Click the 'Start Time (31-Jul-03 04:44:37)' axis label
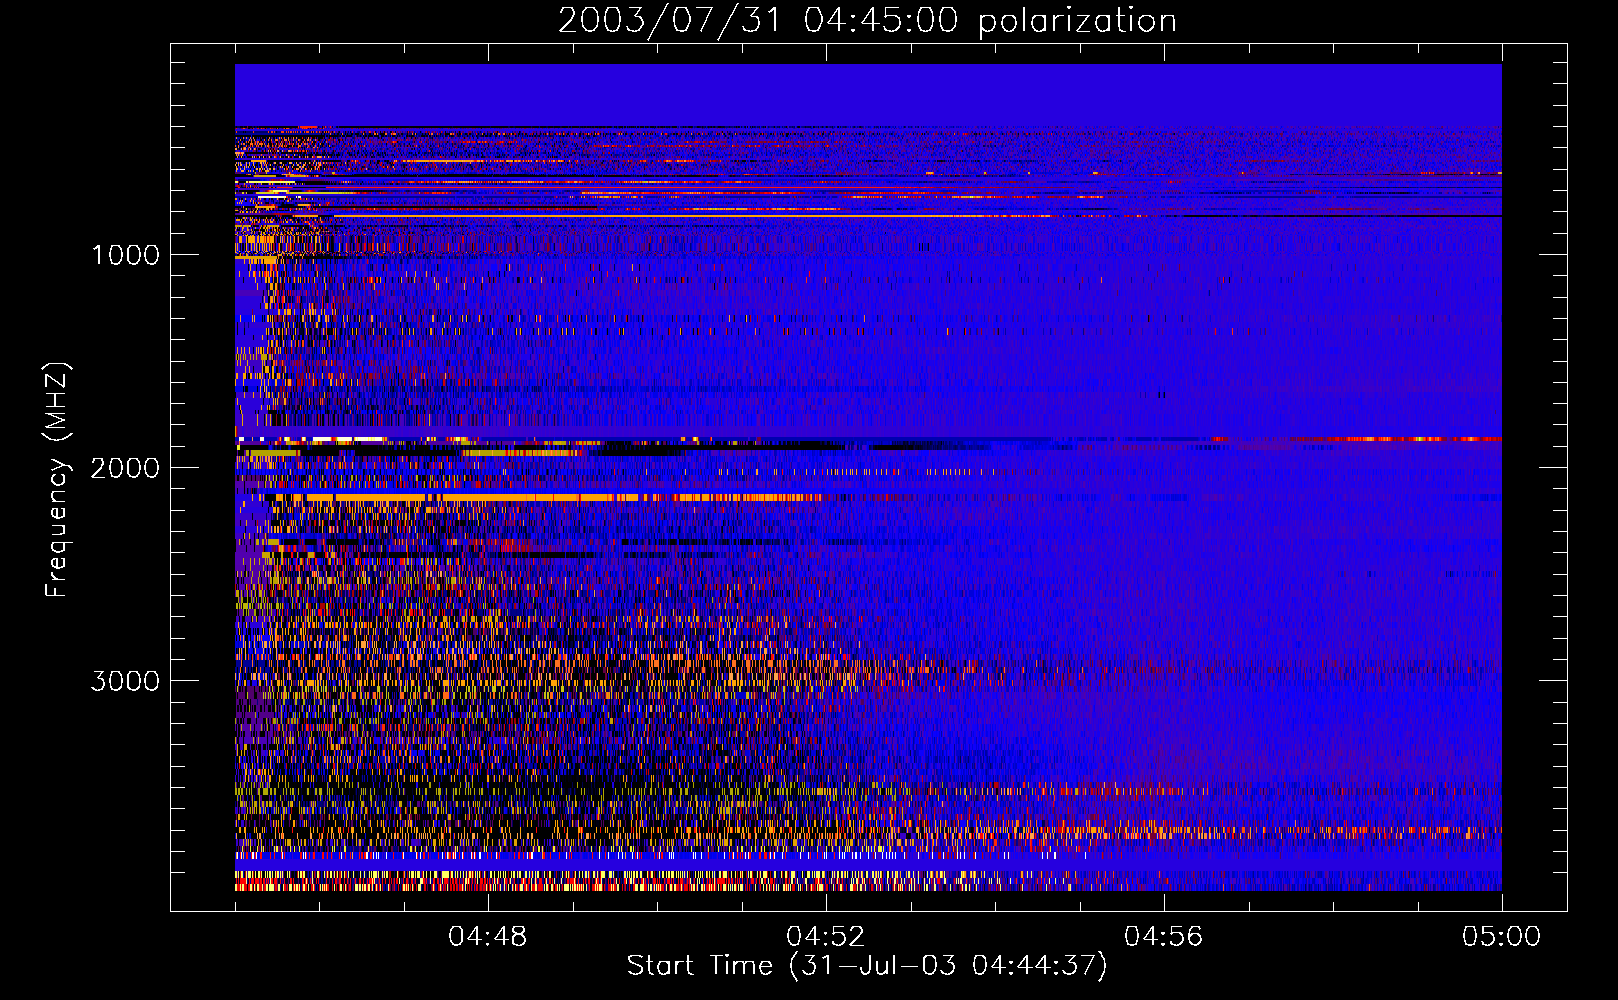This screenshot has height=1000, width=1618. [x=867, y=966]
